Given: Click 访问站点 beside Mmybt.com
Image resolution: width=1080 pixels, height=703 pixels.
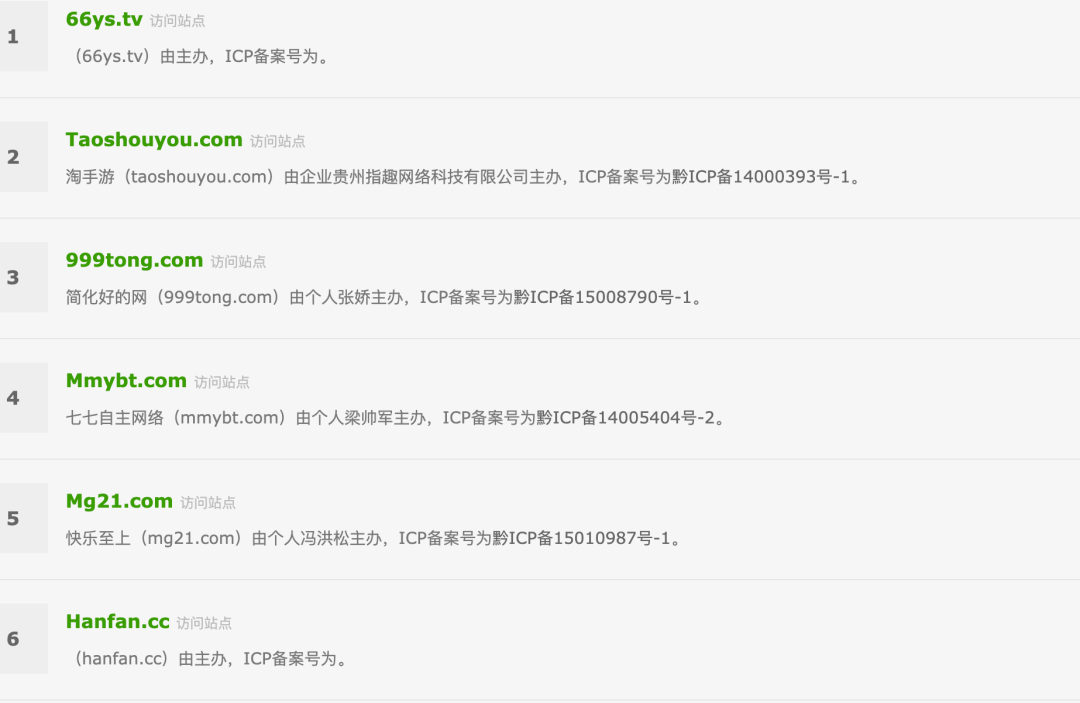Looking at the screenshot, I should (222, 383).
